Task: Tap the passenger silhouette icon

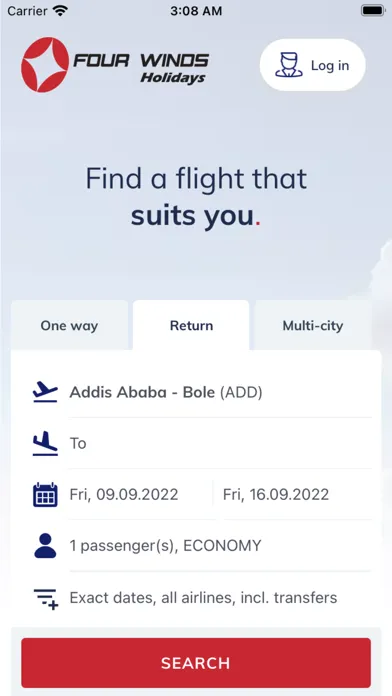Action: pyautogui.click(x=45, y=546)
